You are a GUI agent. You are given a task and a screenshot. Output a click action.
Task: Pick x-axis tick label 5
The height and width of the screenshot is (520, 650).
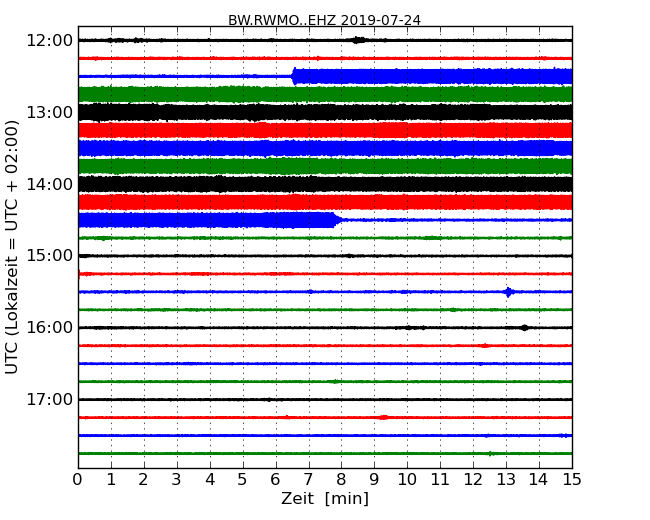click(243, 480)
